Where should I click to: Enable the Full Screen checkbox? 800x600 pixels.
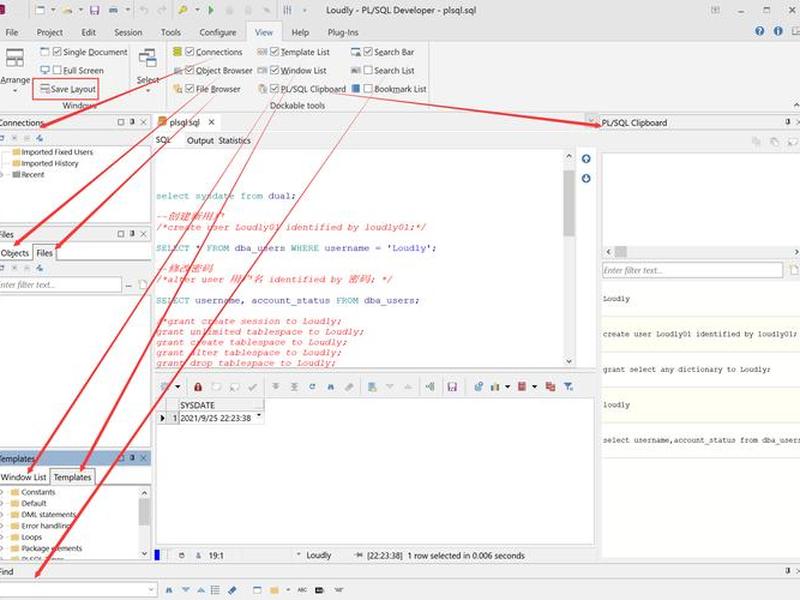57,70
